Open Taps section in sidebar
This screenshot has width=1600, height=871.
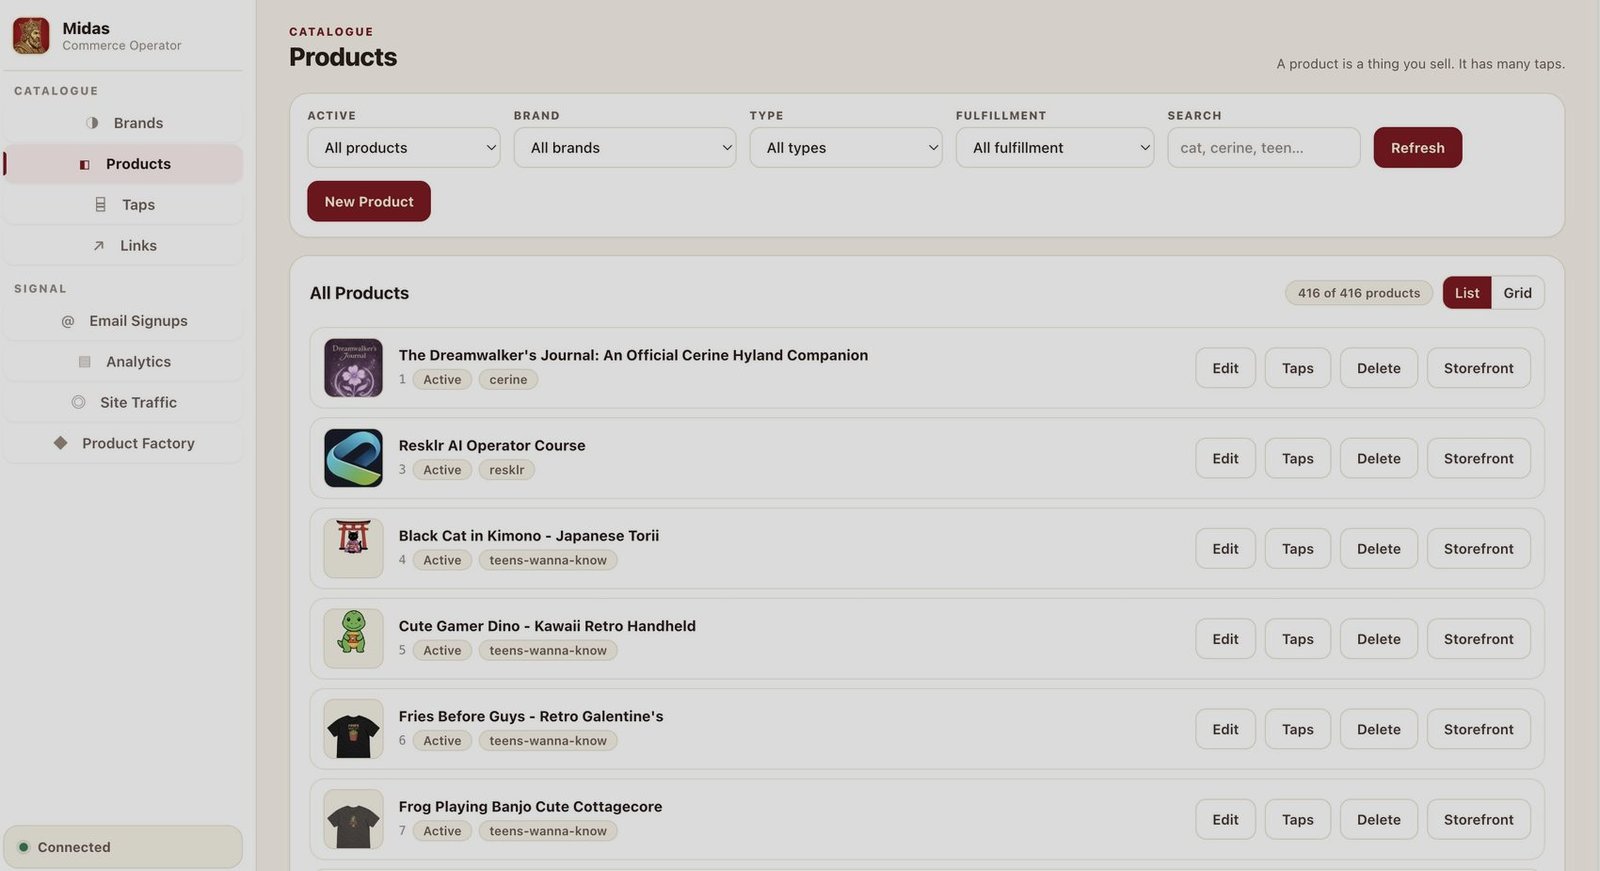[x=123, y=204]
